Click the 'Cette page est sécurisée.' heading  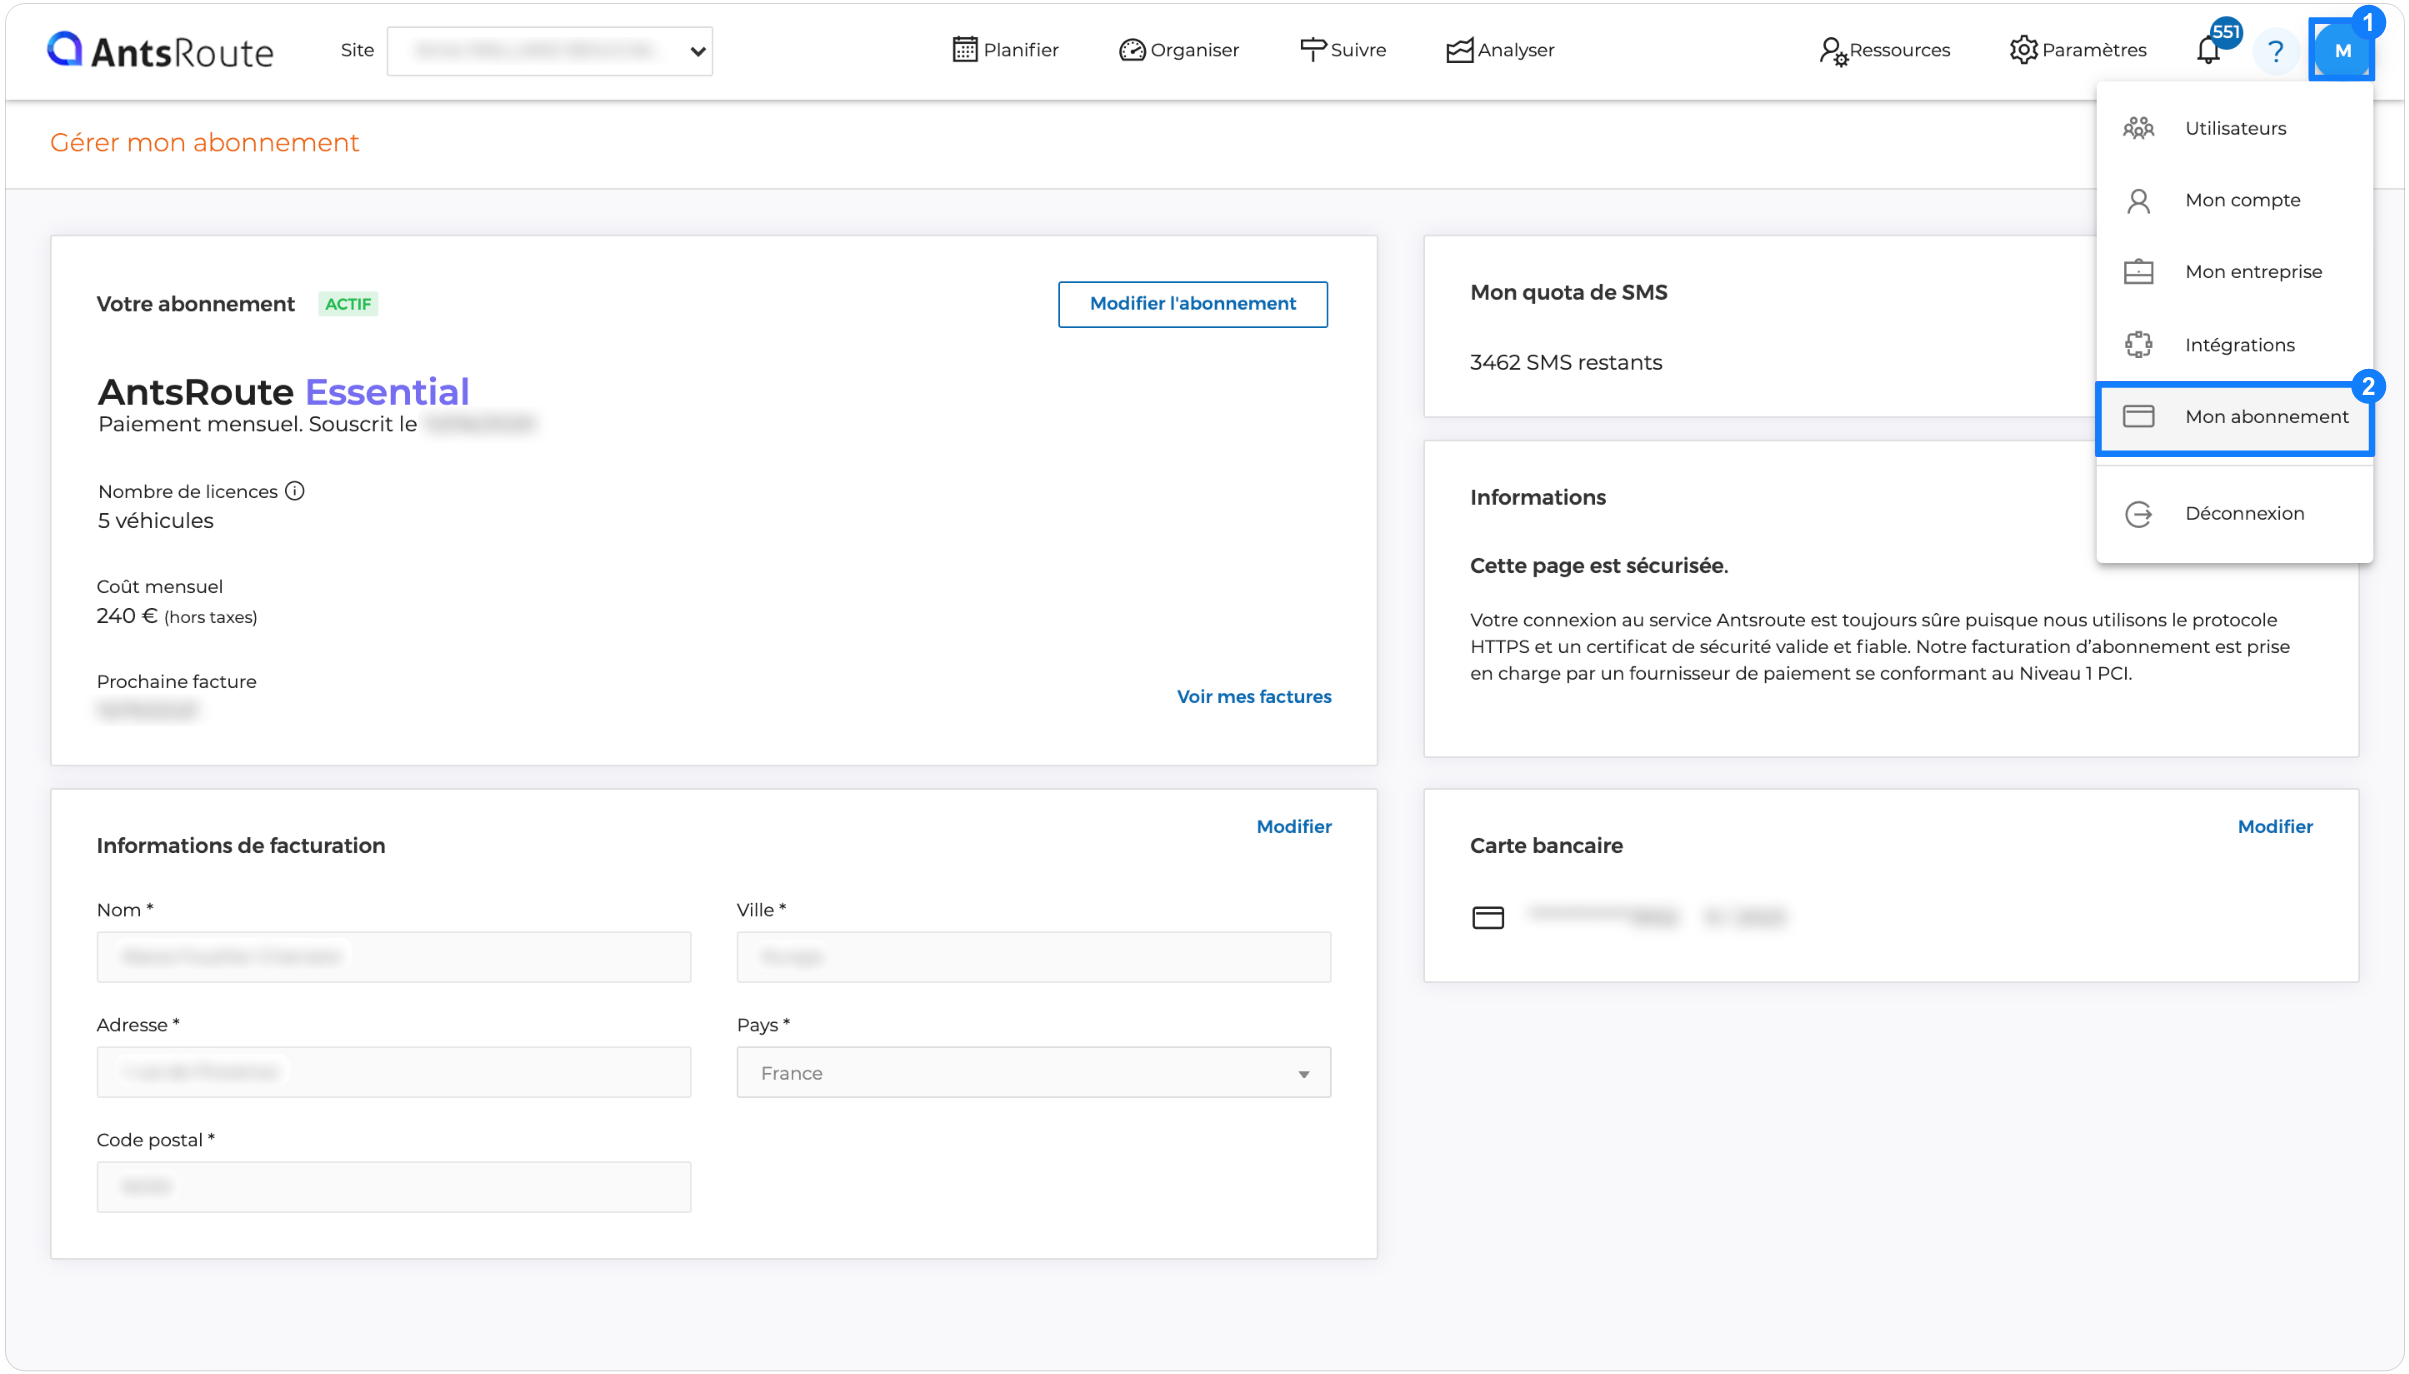[1598, 566]
